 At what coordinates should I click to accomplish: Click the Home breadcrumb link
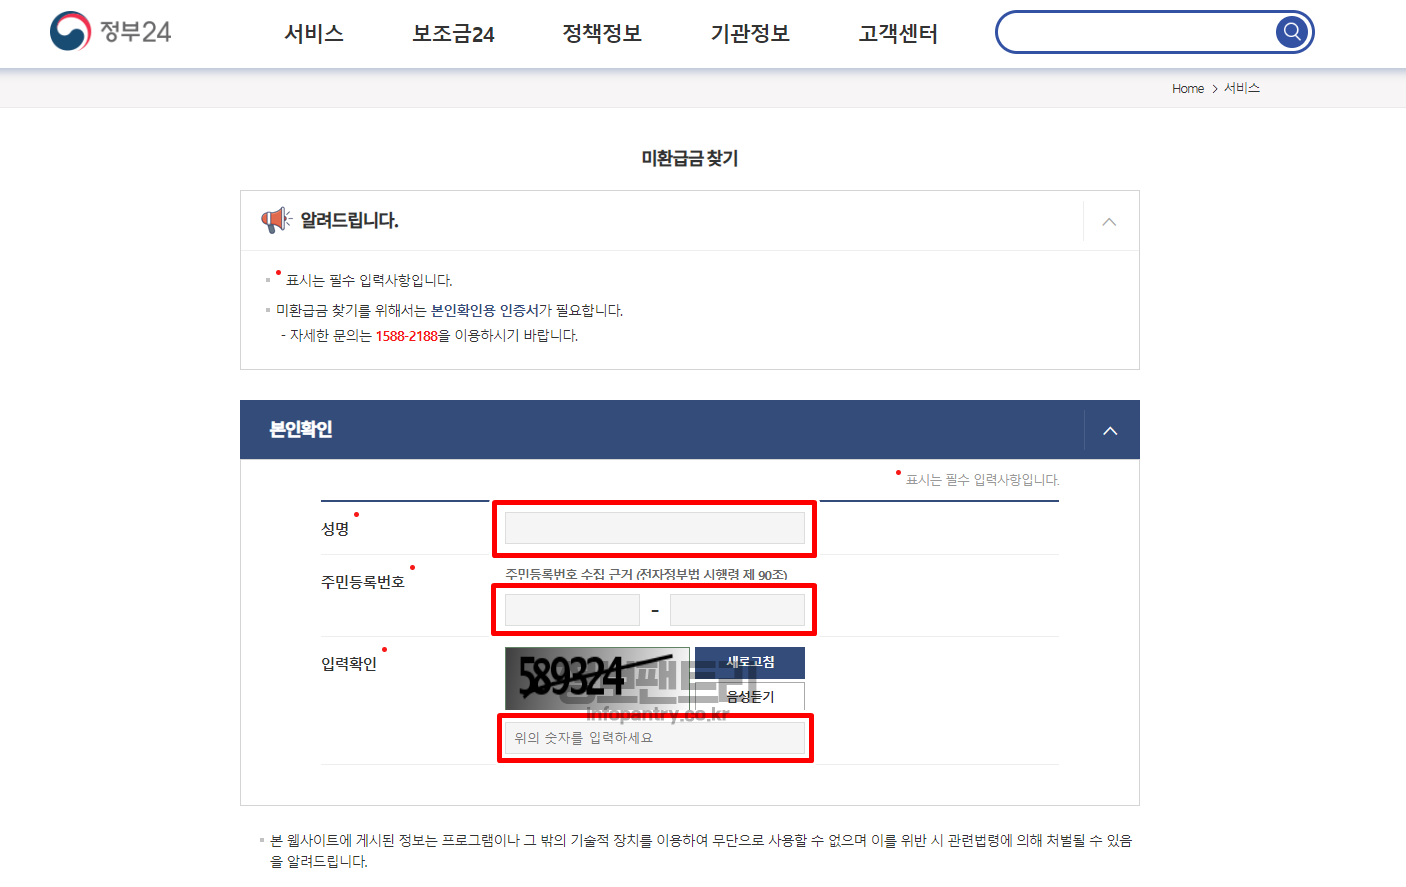(x=1188, y=89)
